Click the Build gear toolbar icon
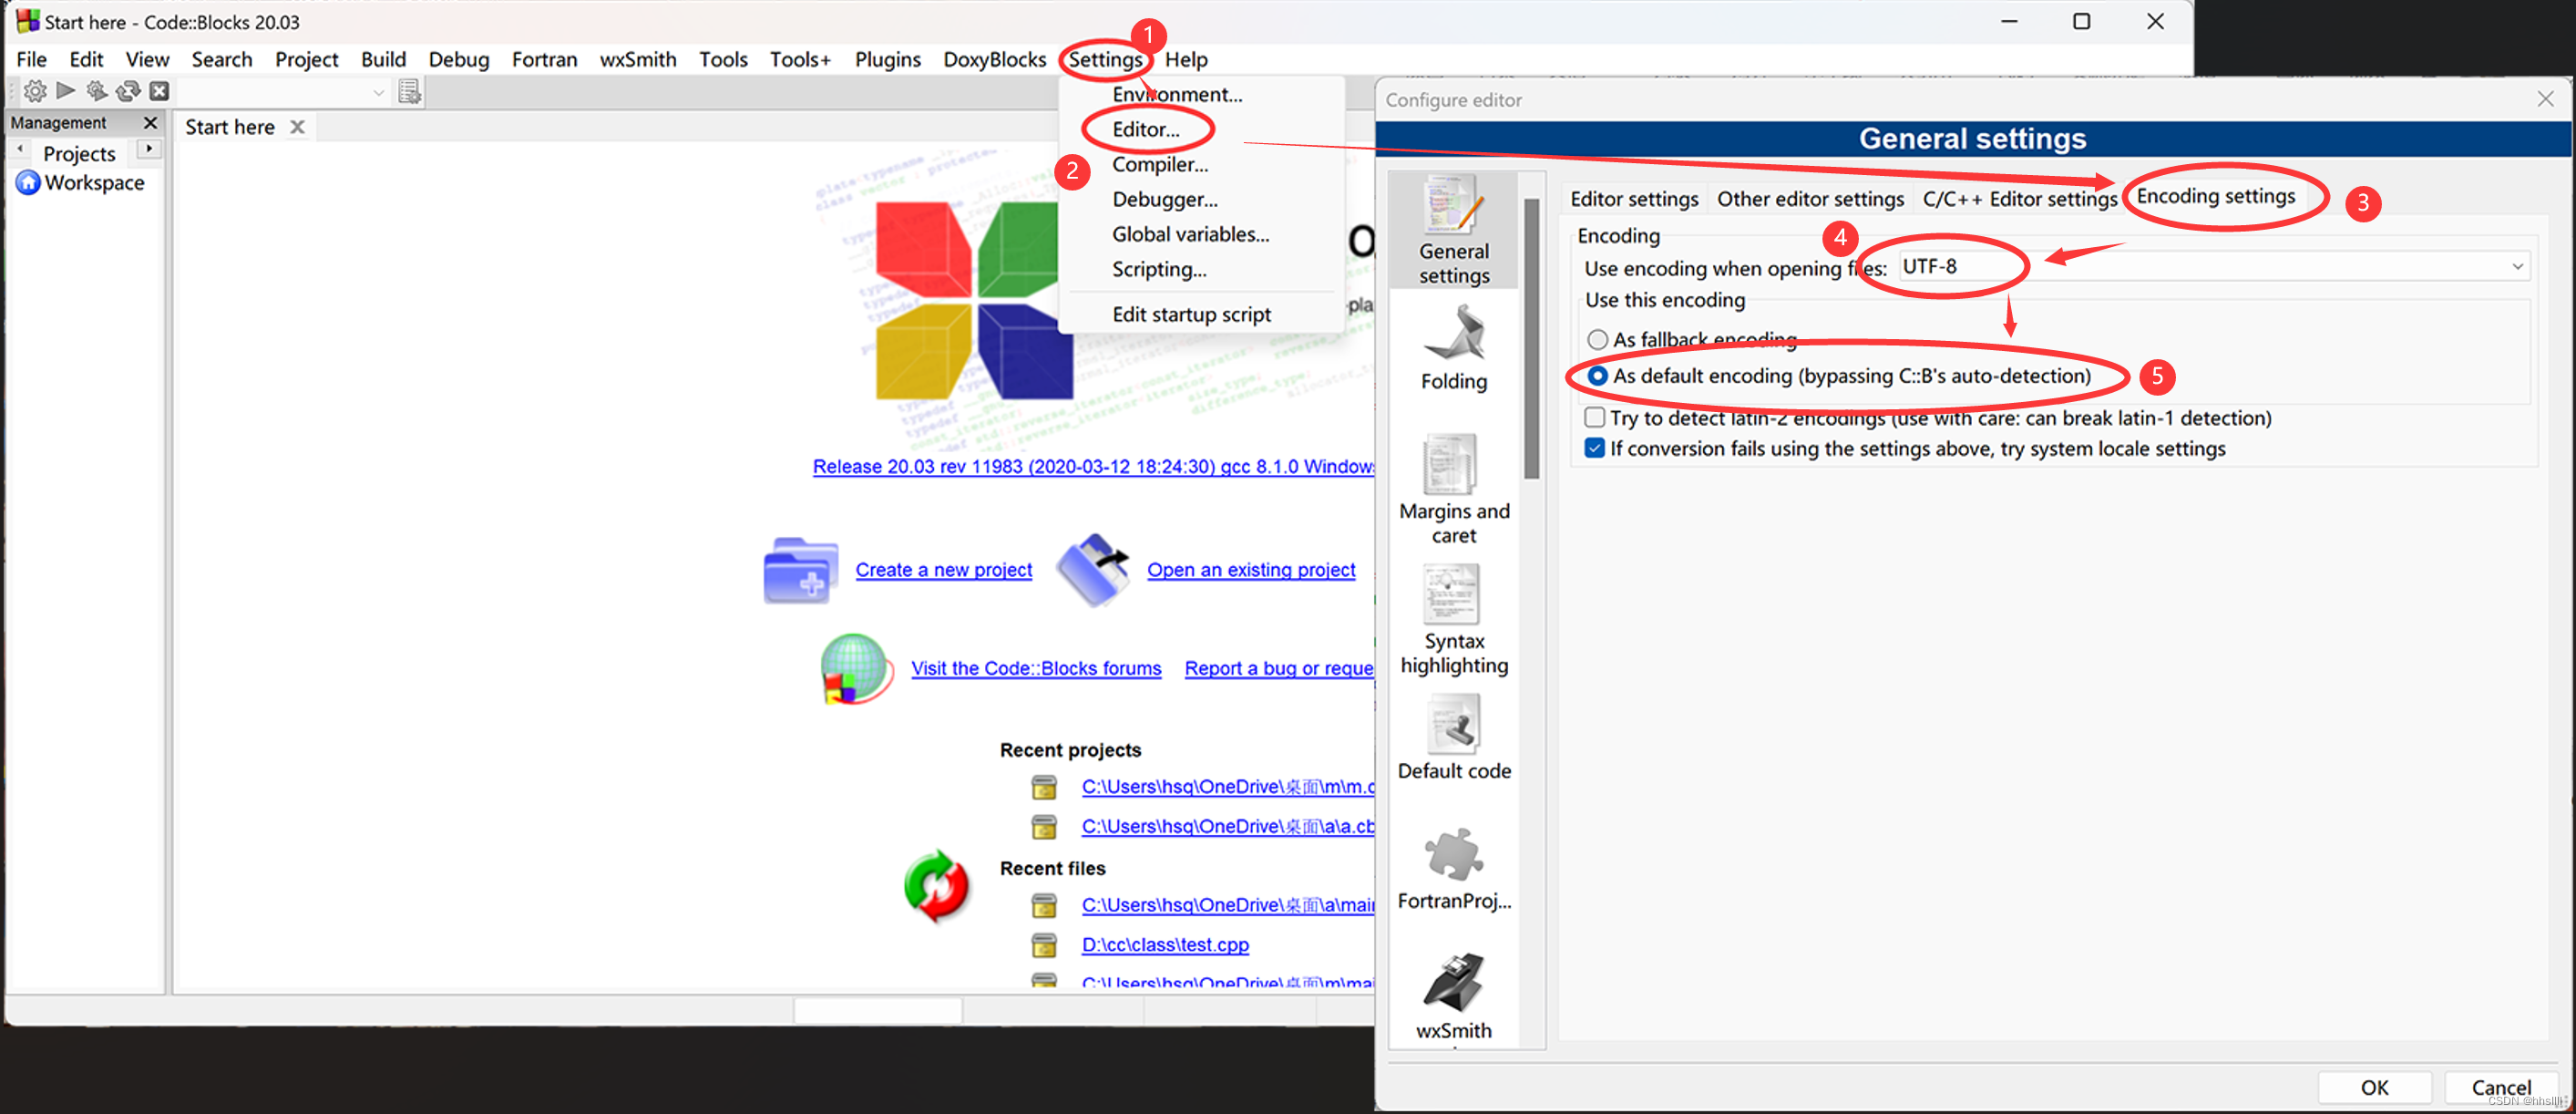 35,91
